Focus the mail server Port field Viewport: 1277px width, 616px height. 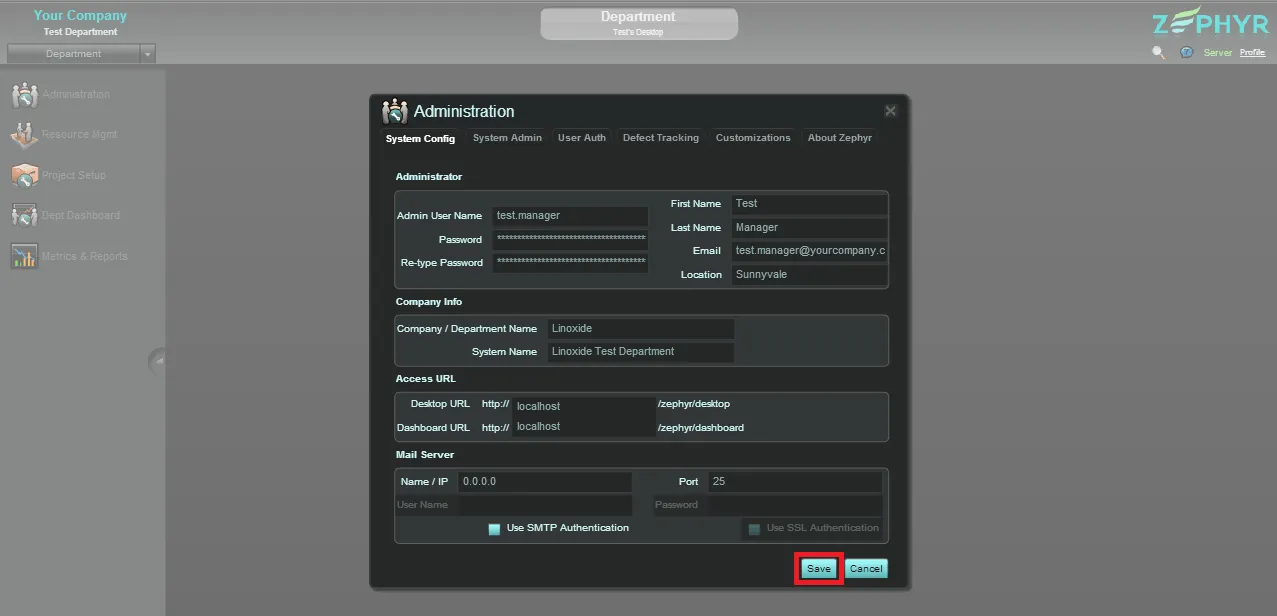(x=795, y=482)
